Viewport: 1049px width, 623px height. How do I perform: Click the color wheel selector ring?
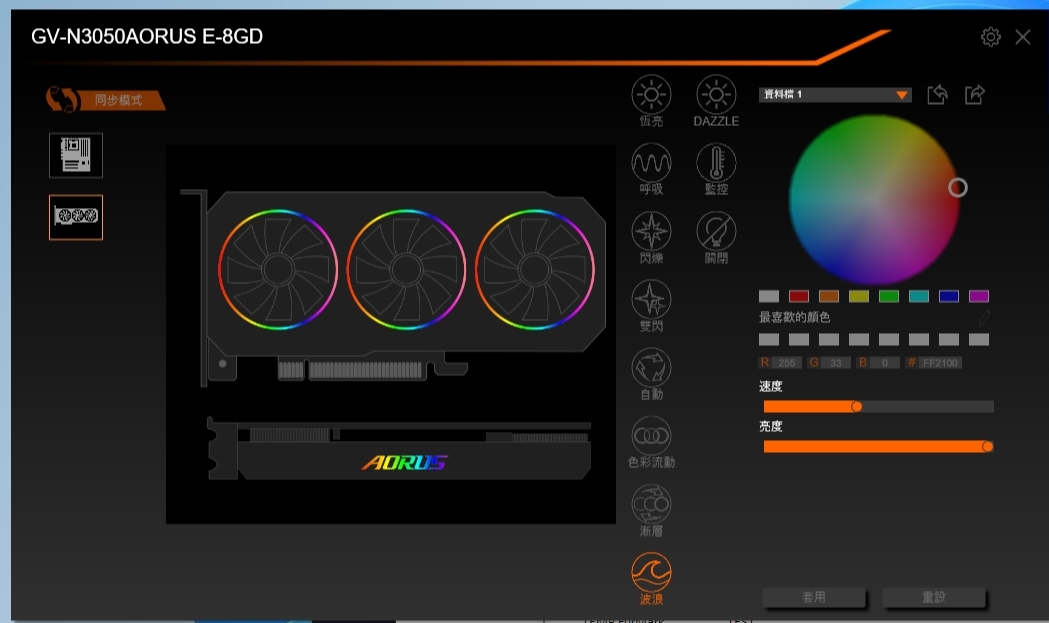[x=957, y=187]
